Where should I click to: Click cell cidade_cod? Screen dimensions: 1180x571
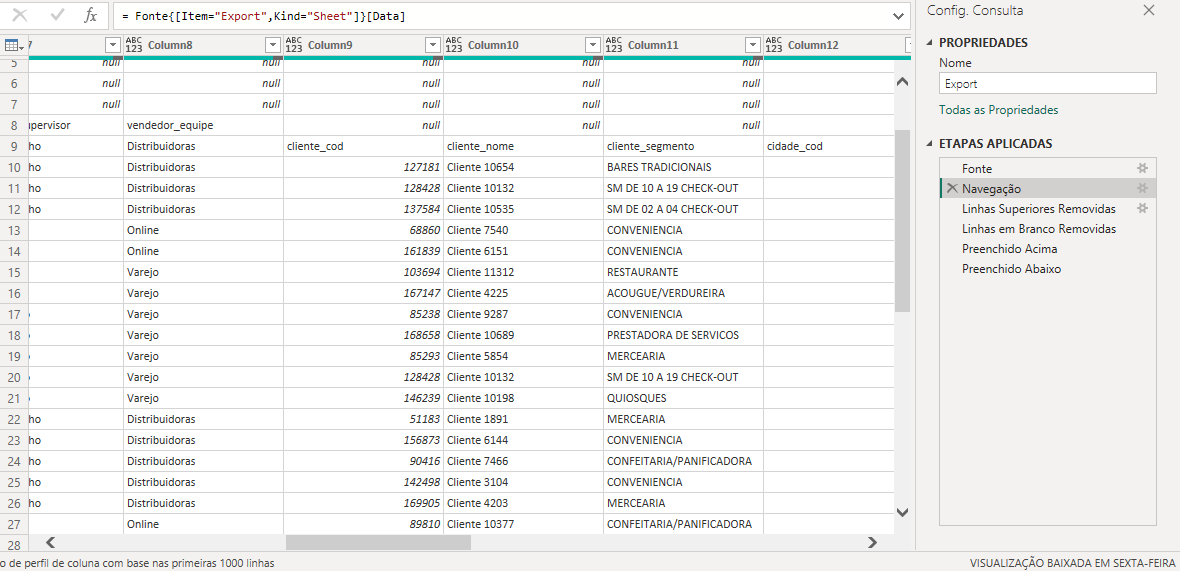829,146
